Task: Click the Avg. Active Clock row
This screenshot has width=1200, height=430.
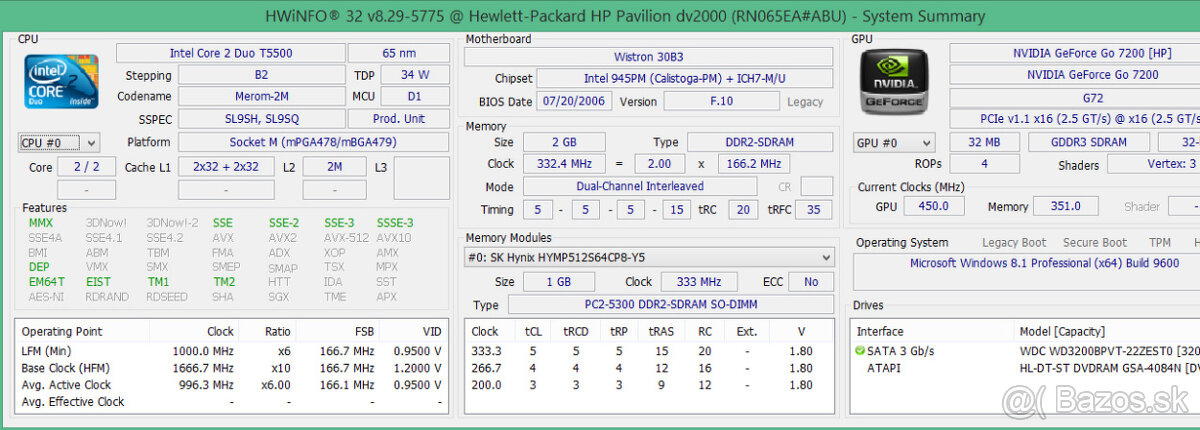Action: click(x=232, y=385)
